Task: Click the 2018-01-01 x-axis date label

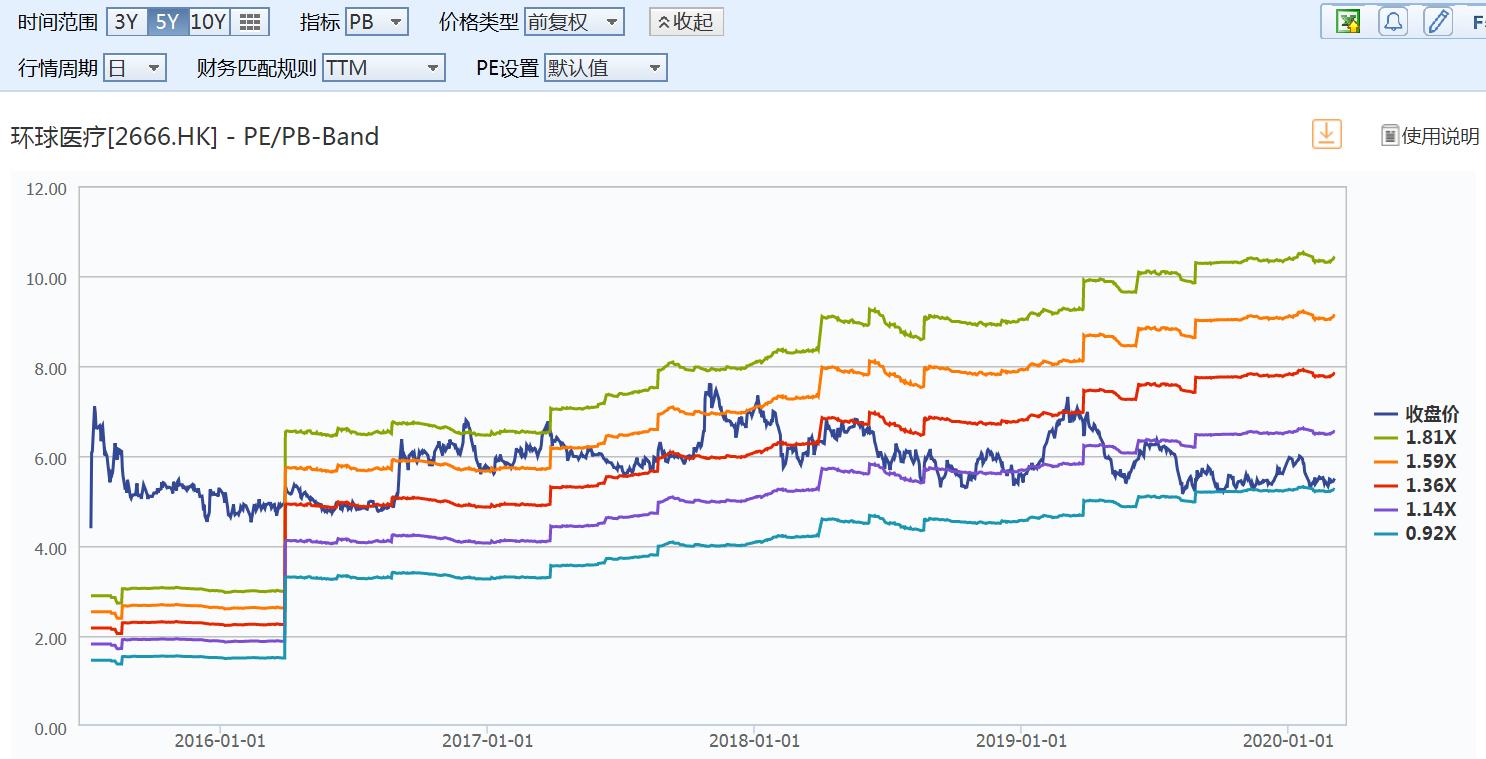Action: [754, 741]
